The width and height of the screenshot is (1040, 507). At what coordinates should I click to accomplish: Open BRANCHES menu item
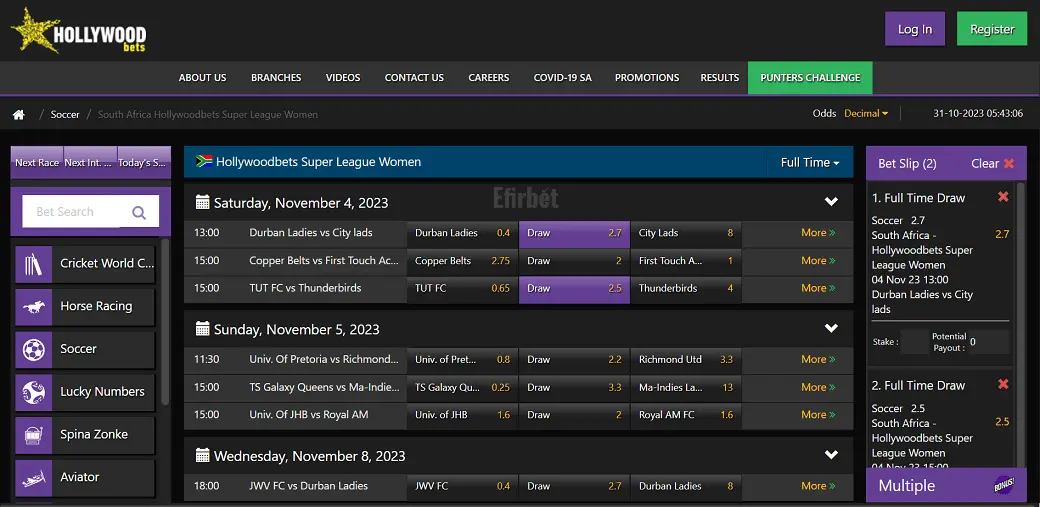click(x=276, y=78)
